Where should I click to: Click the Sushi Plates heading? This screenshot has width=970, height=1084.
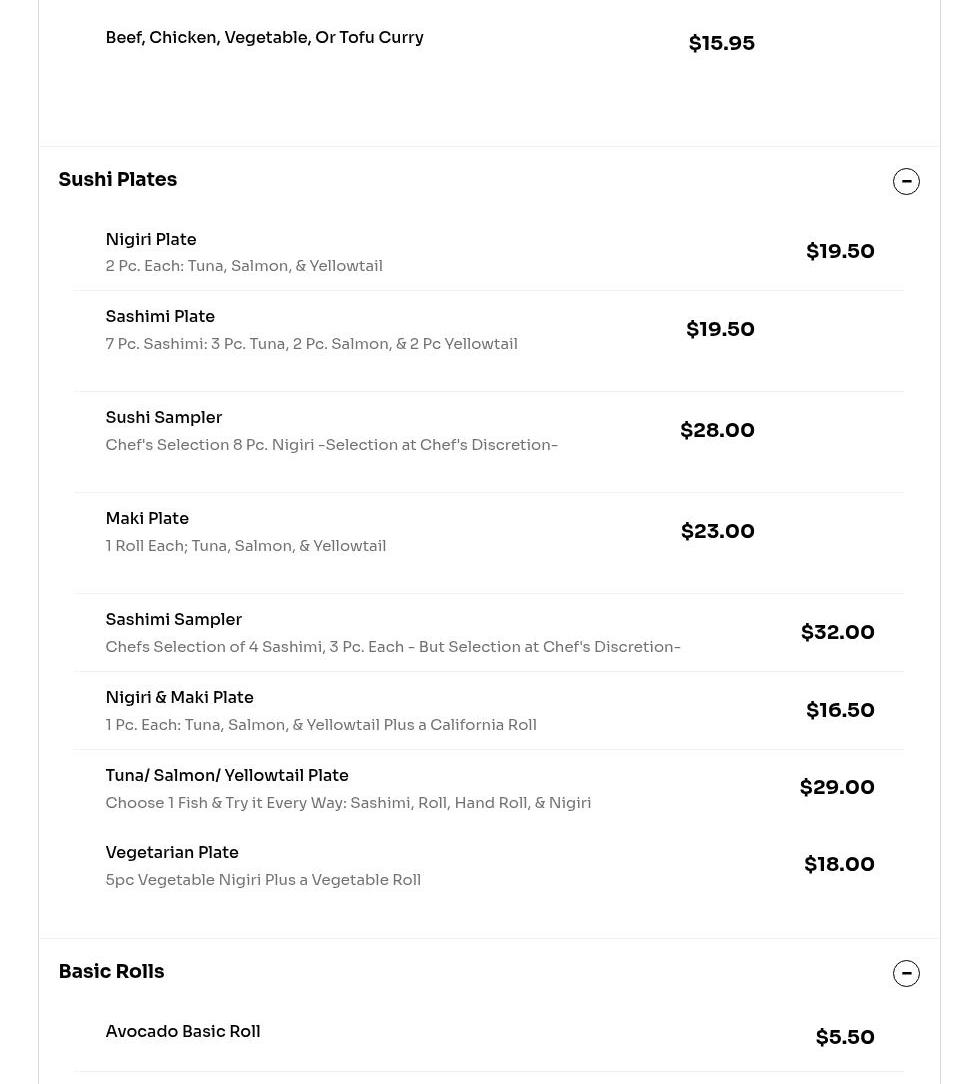(118, 180)
